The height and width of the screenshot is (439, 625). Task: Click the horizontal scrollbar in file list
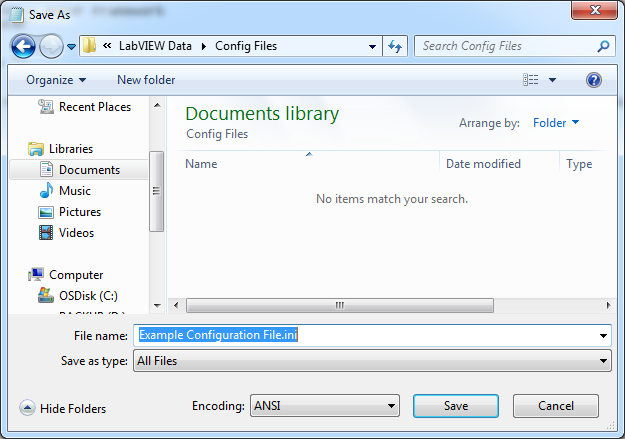click(x=340, y=305)
